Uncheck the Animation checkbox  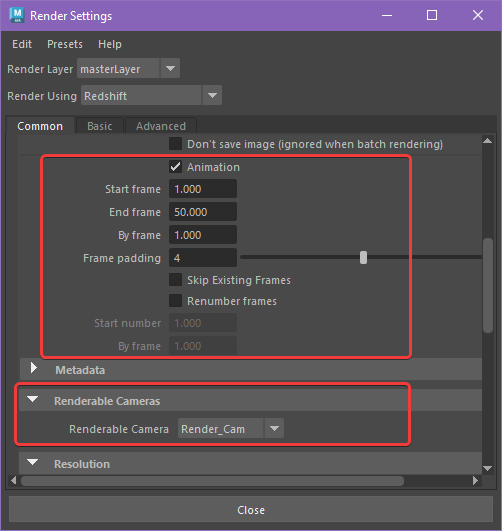point(175,167)
